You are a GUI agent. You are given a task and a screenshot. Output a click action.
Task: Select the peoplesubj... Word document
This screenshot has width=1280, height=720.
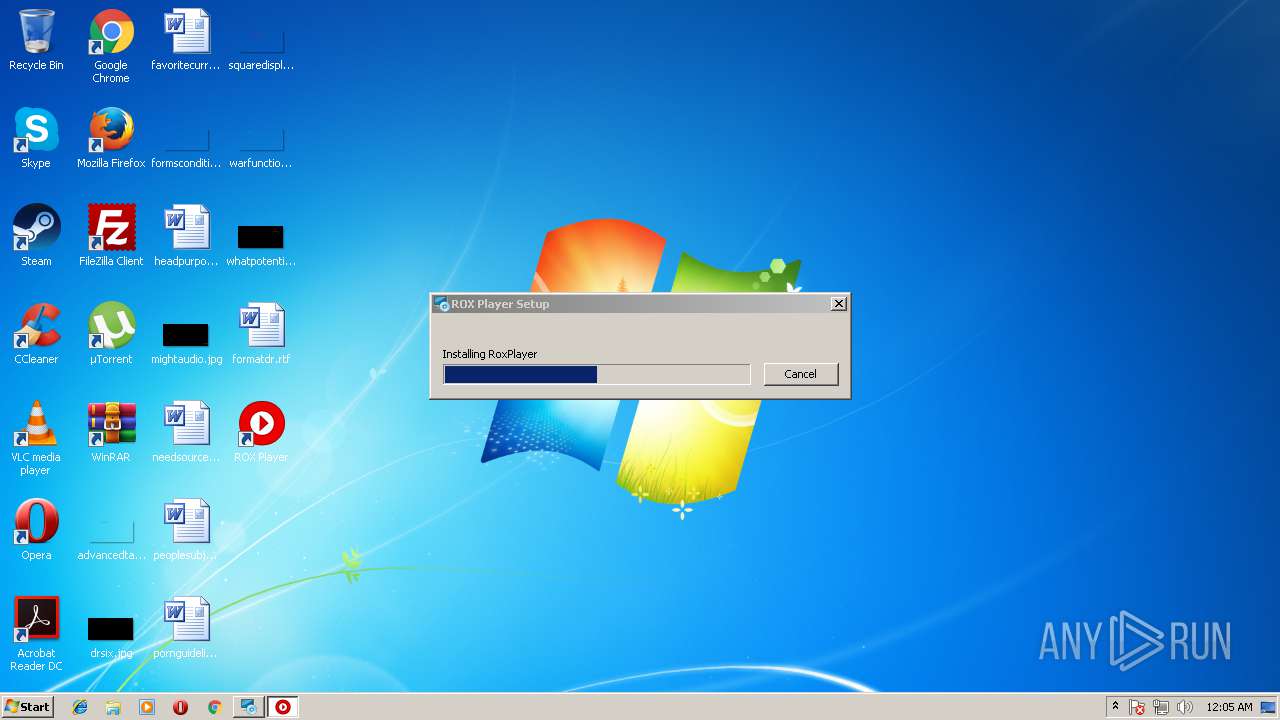(186, 530)
